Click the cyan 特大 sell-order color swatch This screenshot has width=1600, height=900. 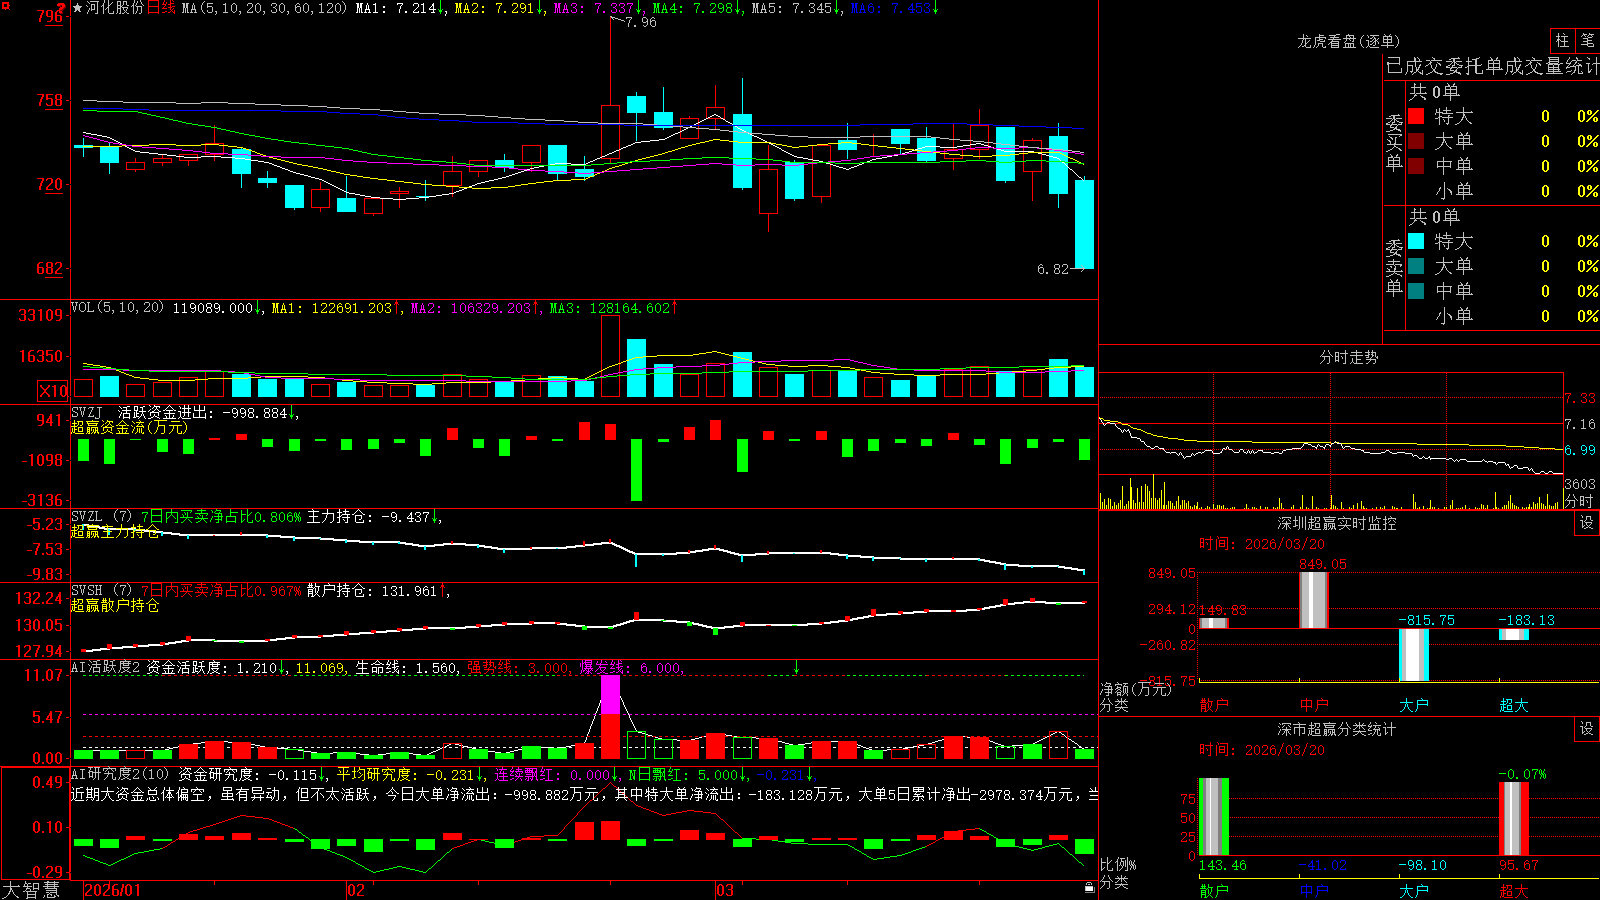point(1416,241)
